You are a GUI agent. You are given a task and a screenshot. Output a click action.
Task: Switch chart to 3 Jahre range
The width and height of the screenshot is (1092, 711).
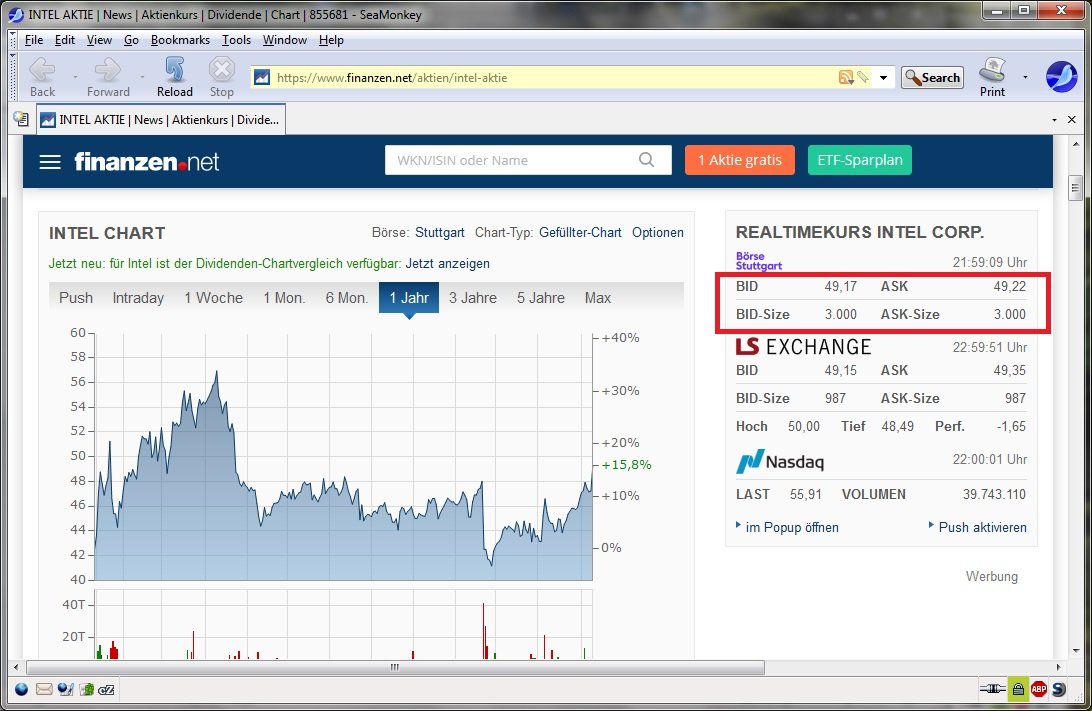(x=473, y=298)
